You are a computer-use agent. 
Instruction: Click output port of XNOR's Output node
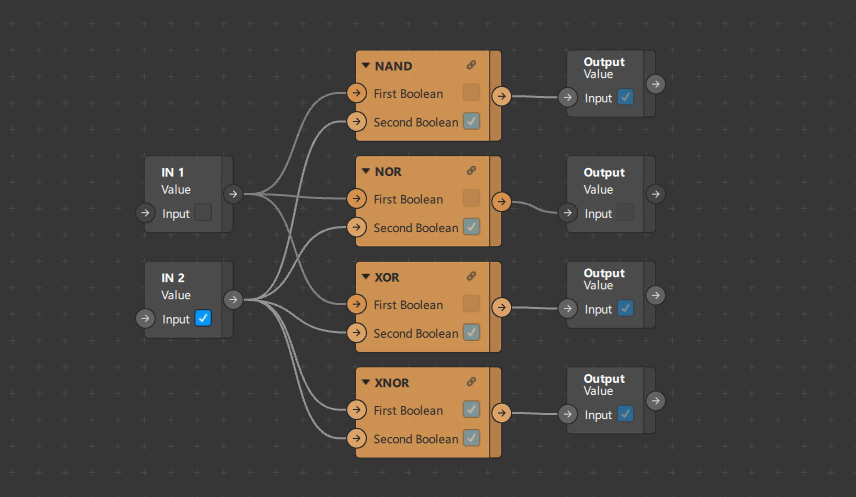(656, 401)
